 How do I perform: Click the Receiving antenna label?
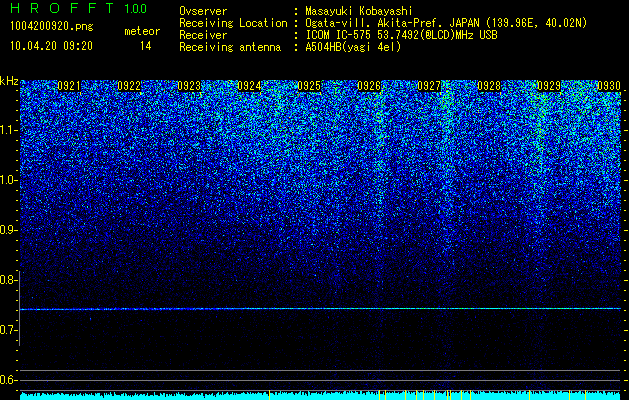click(230, 47)
